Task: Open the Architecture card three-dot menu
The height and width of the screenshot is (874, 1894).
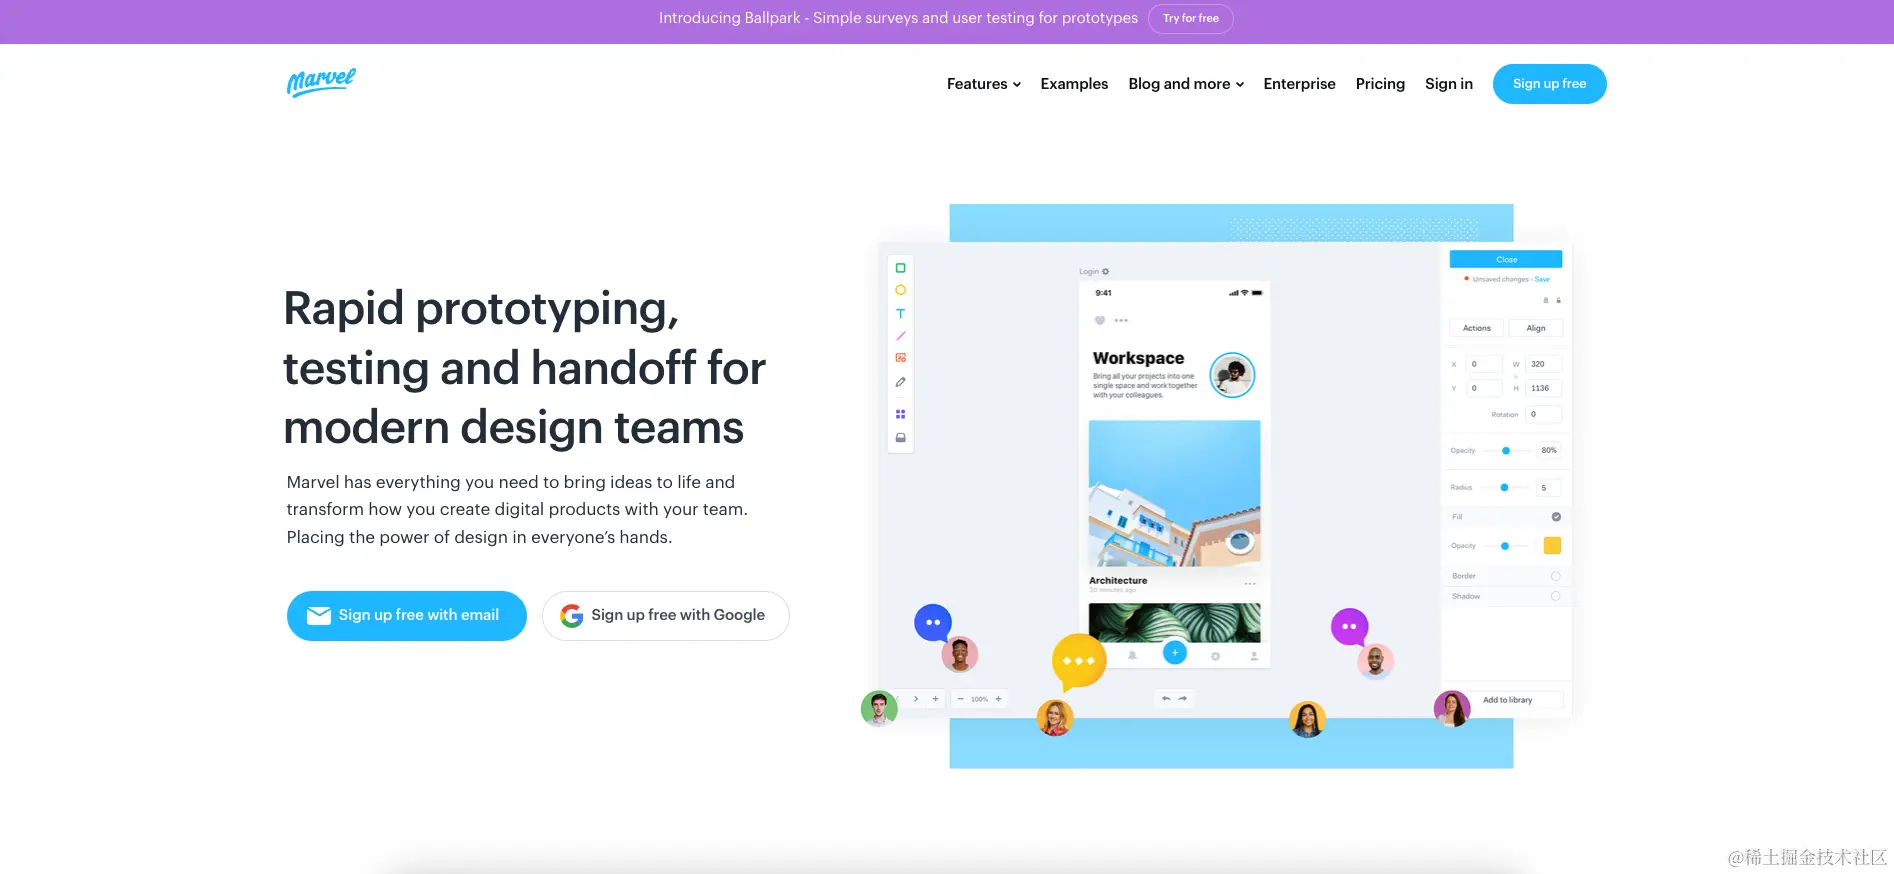Action: tap(1250, 583)
